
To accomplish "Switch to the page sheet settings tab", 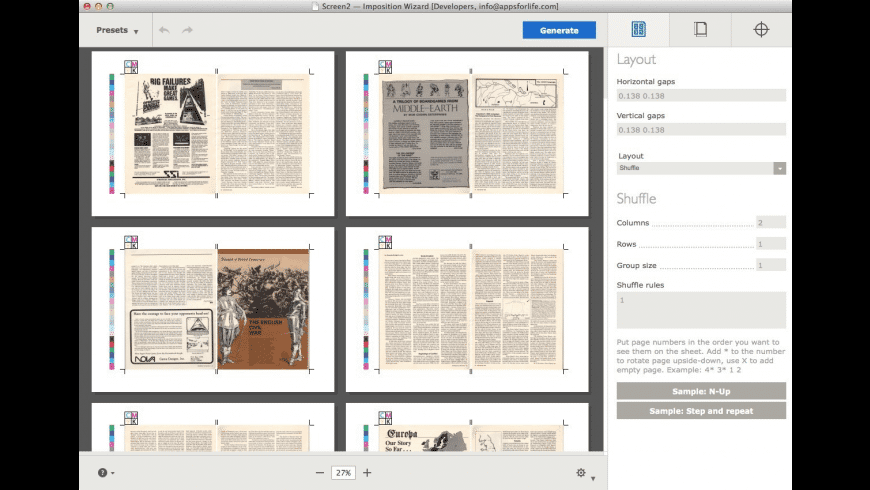I will pyautogui.click(x=700, y=29).
